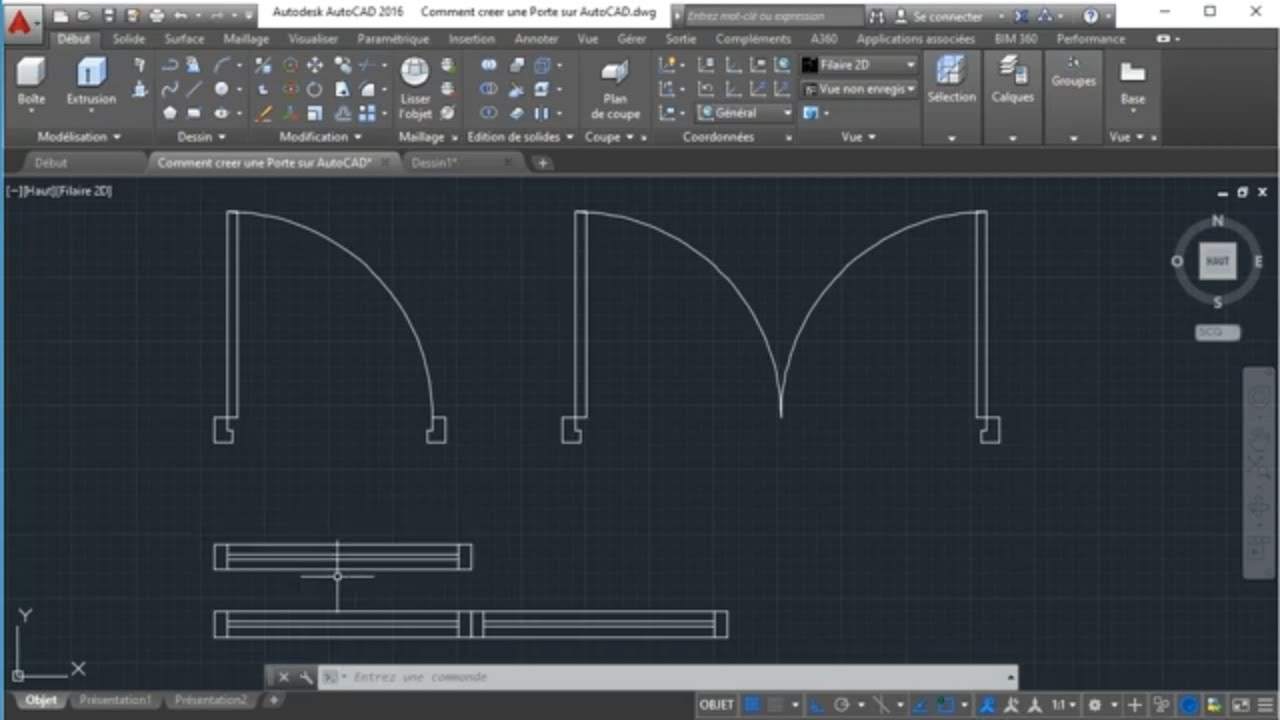The width and height of the screenshot is (1280, 720).
Task: Select the Boîte box tool
Action: (x=31, y=82)
